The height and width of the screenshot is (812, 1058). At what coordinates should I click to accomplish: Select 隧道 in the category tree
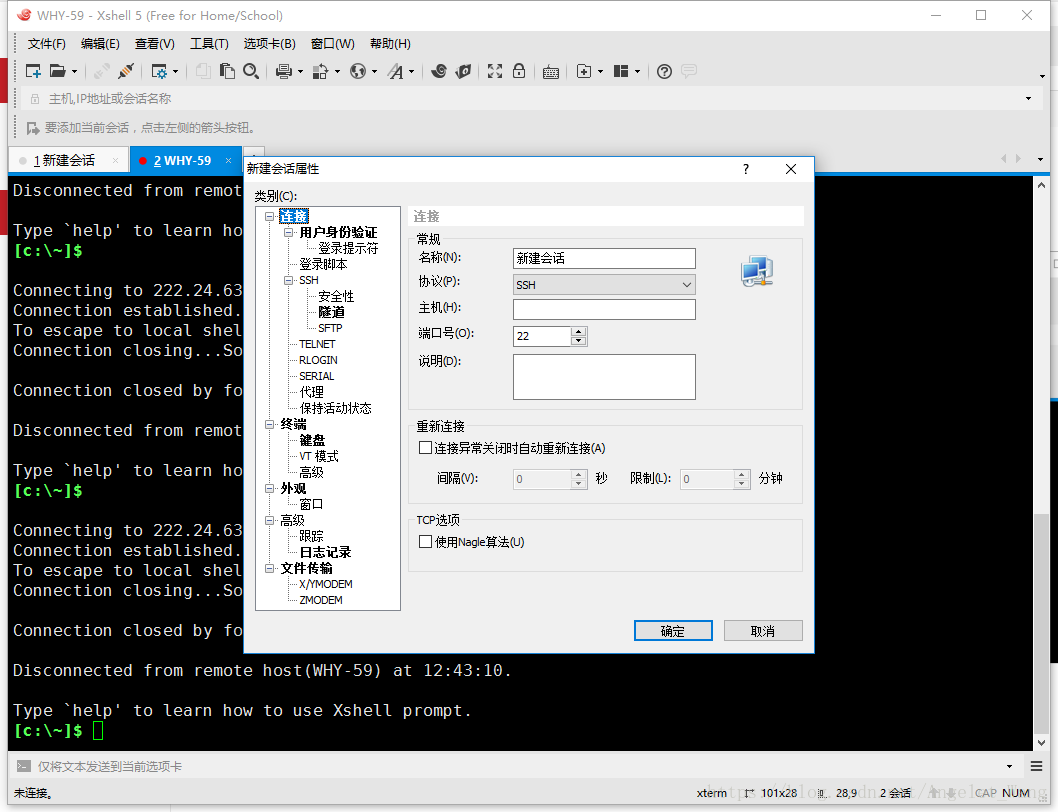[x=331, y=312]
